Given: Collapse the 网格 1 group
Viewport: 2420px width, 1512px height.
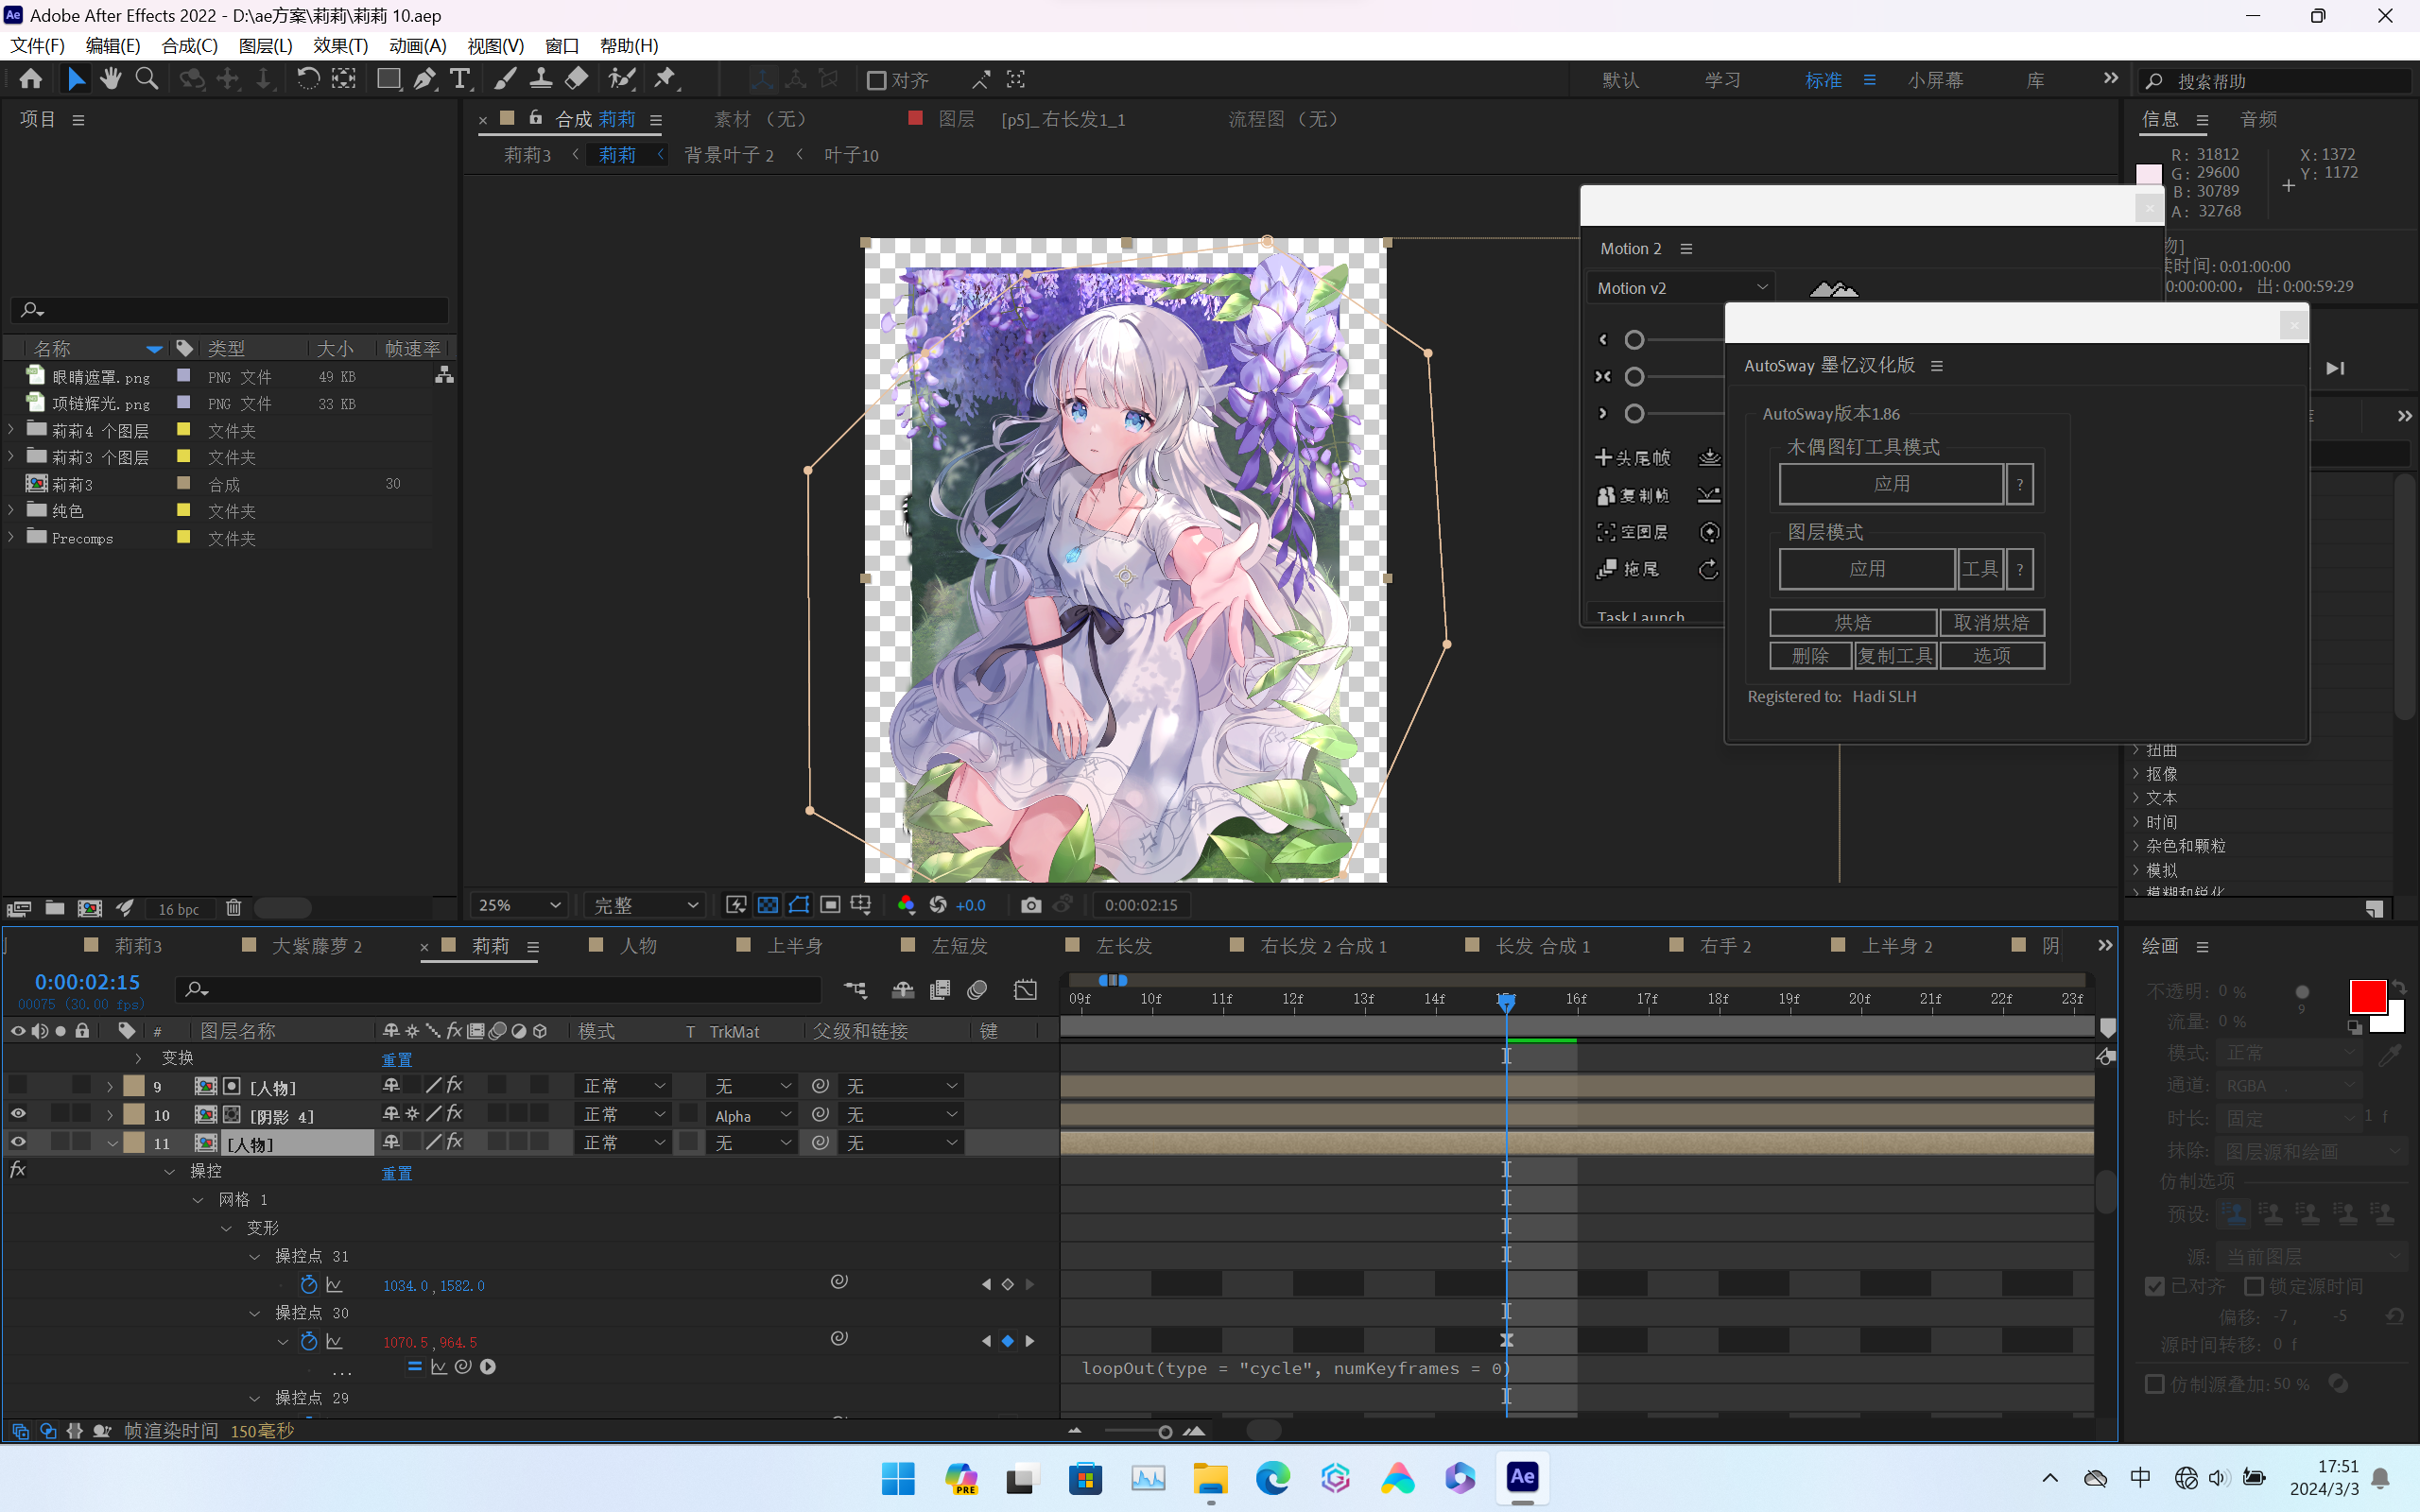Looking at the screenshot, I should pyautogui.click(x=198, y=1199).
